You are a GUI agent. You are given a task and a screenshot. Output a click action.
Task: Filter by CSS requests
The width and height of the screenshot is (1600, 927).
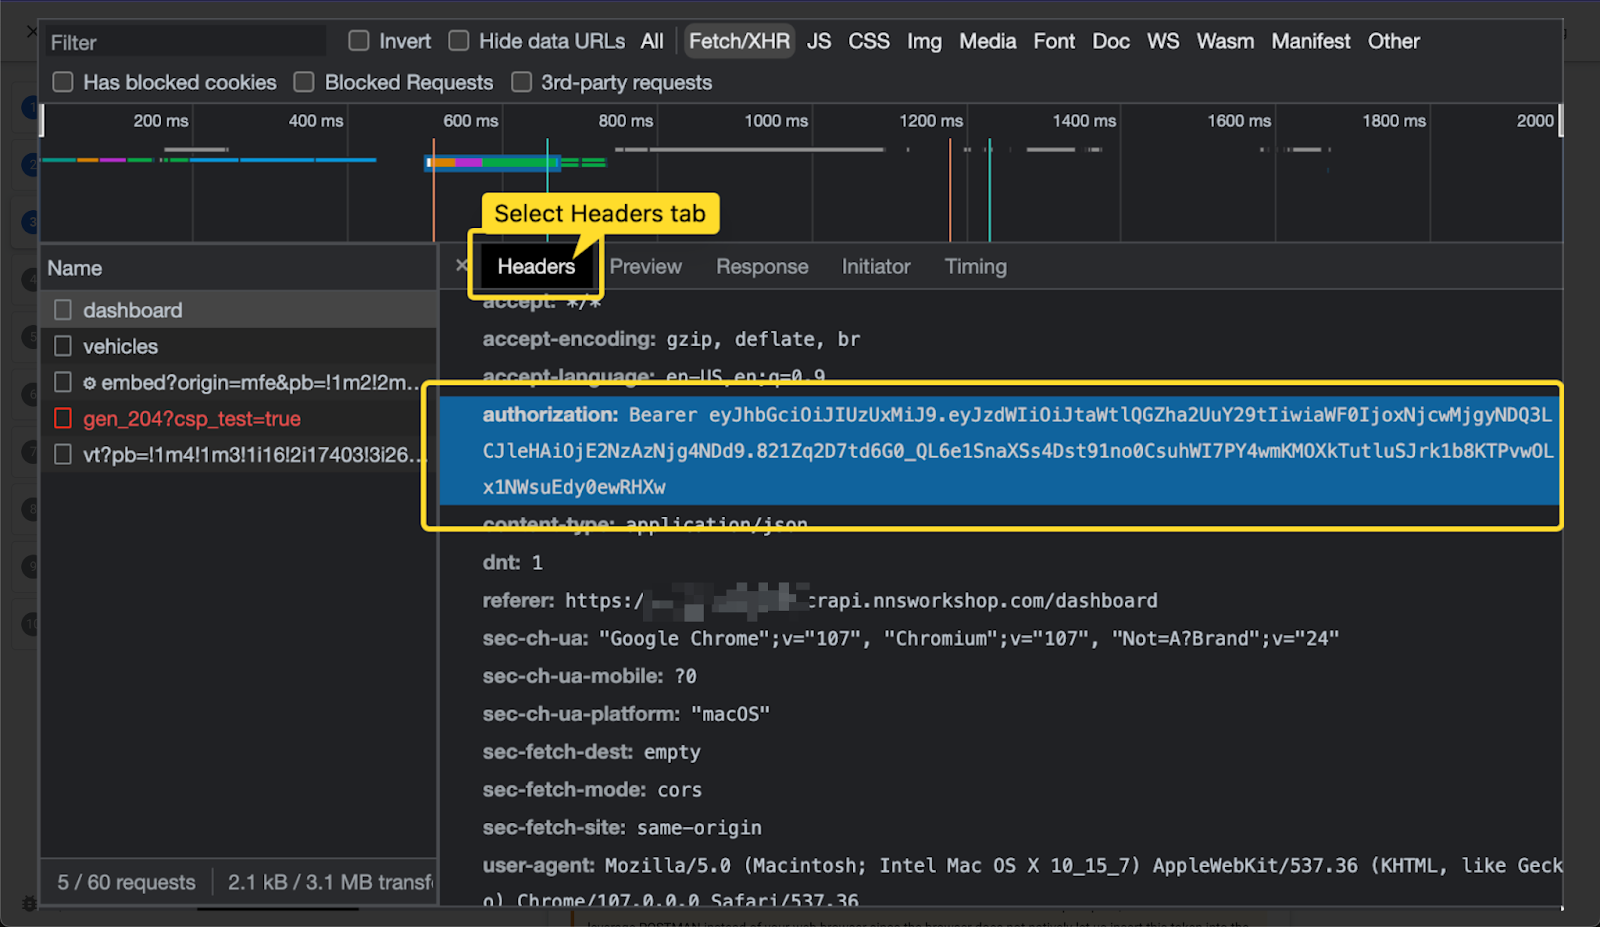click(869, 41)
